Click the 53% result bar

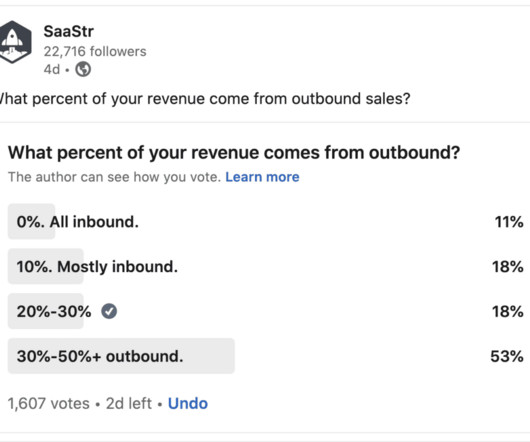pyautogui.click(x=121, y=356)
